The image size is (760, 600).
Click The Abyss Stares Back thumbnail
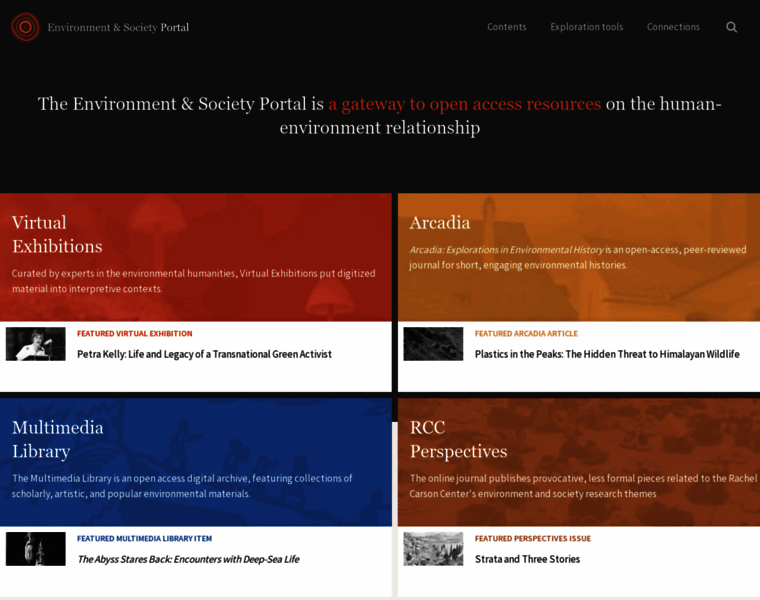35,549
